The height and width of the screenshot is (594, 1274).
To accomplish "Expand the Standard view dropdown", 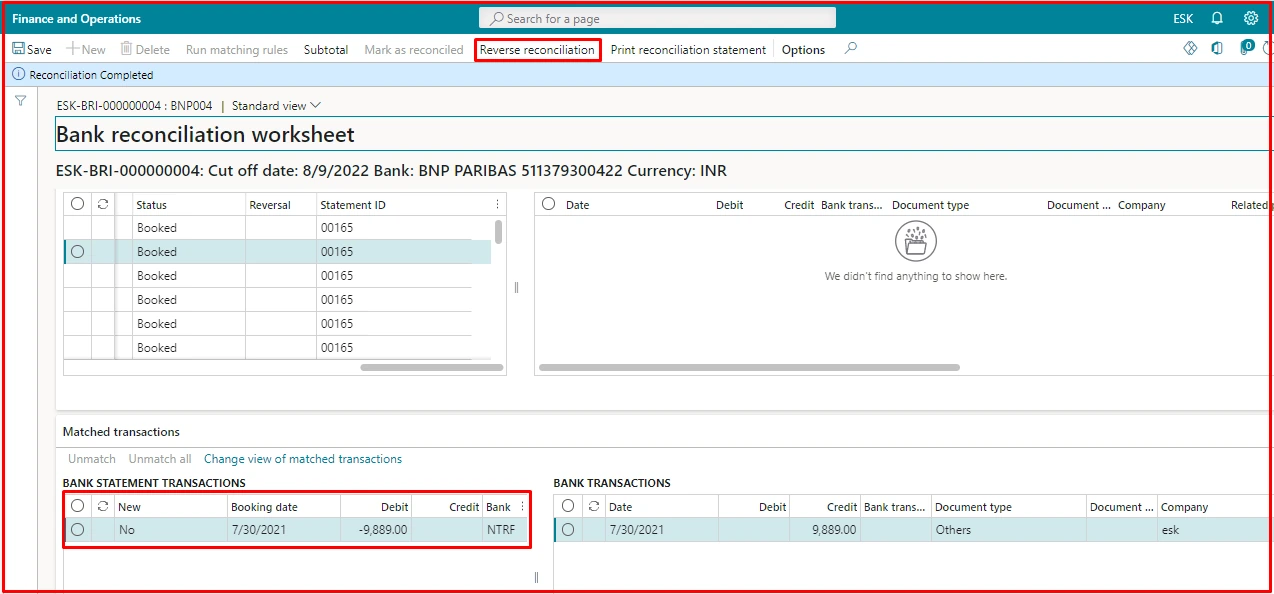I will point(276,105).
